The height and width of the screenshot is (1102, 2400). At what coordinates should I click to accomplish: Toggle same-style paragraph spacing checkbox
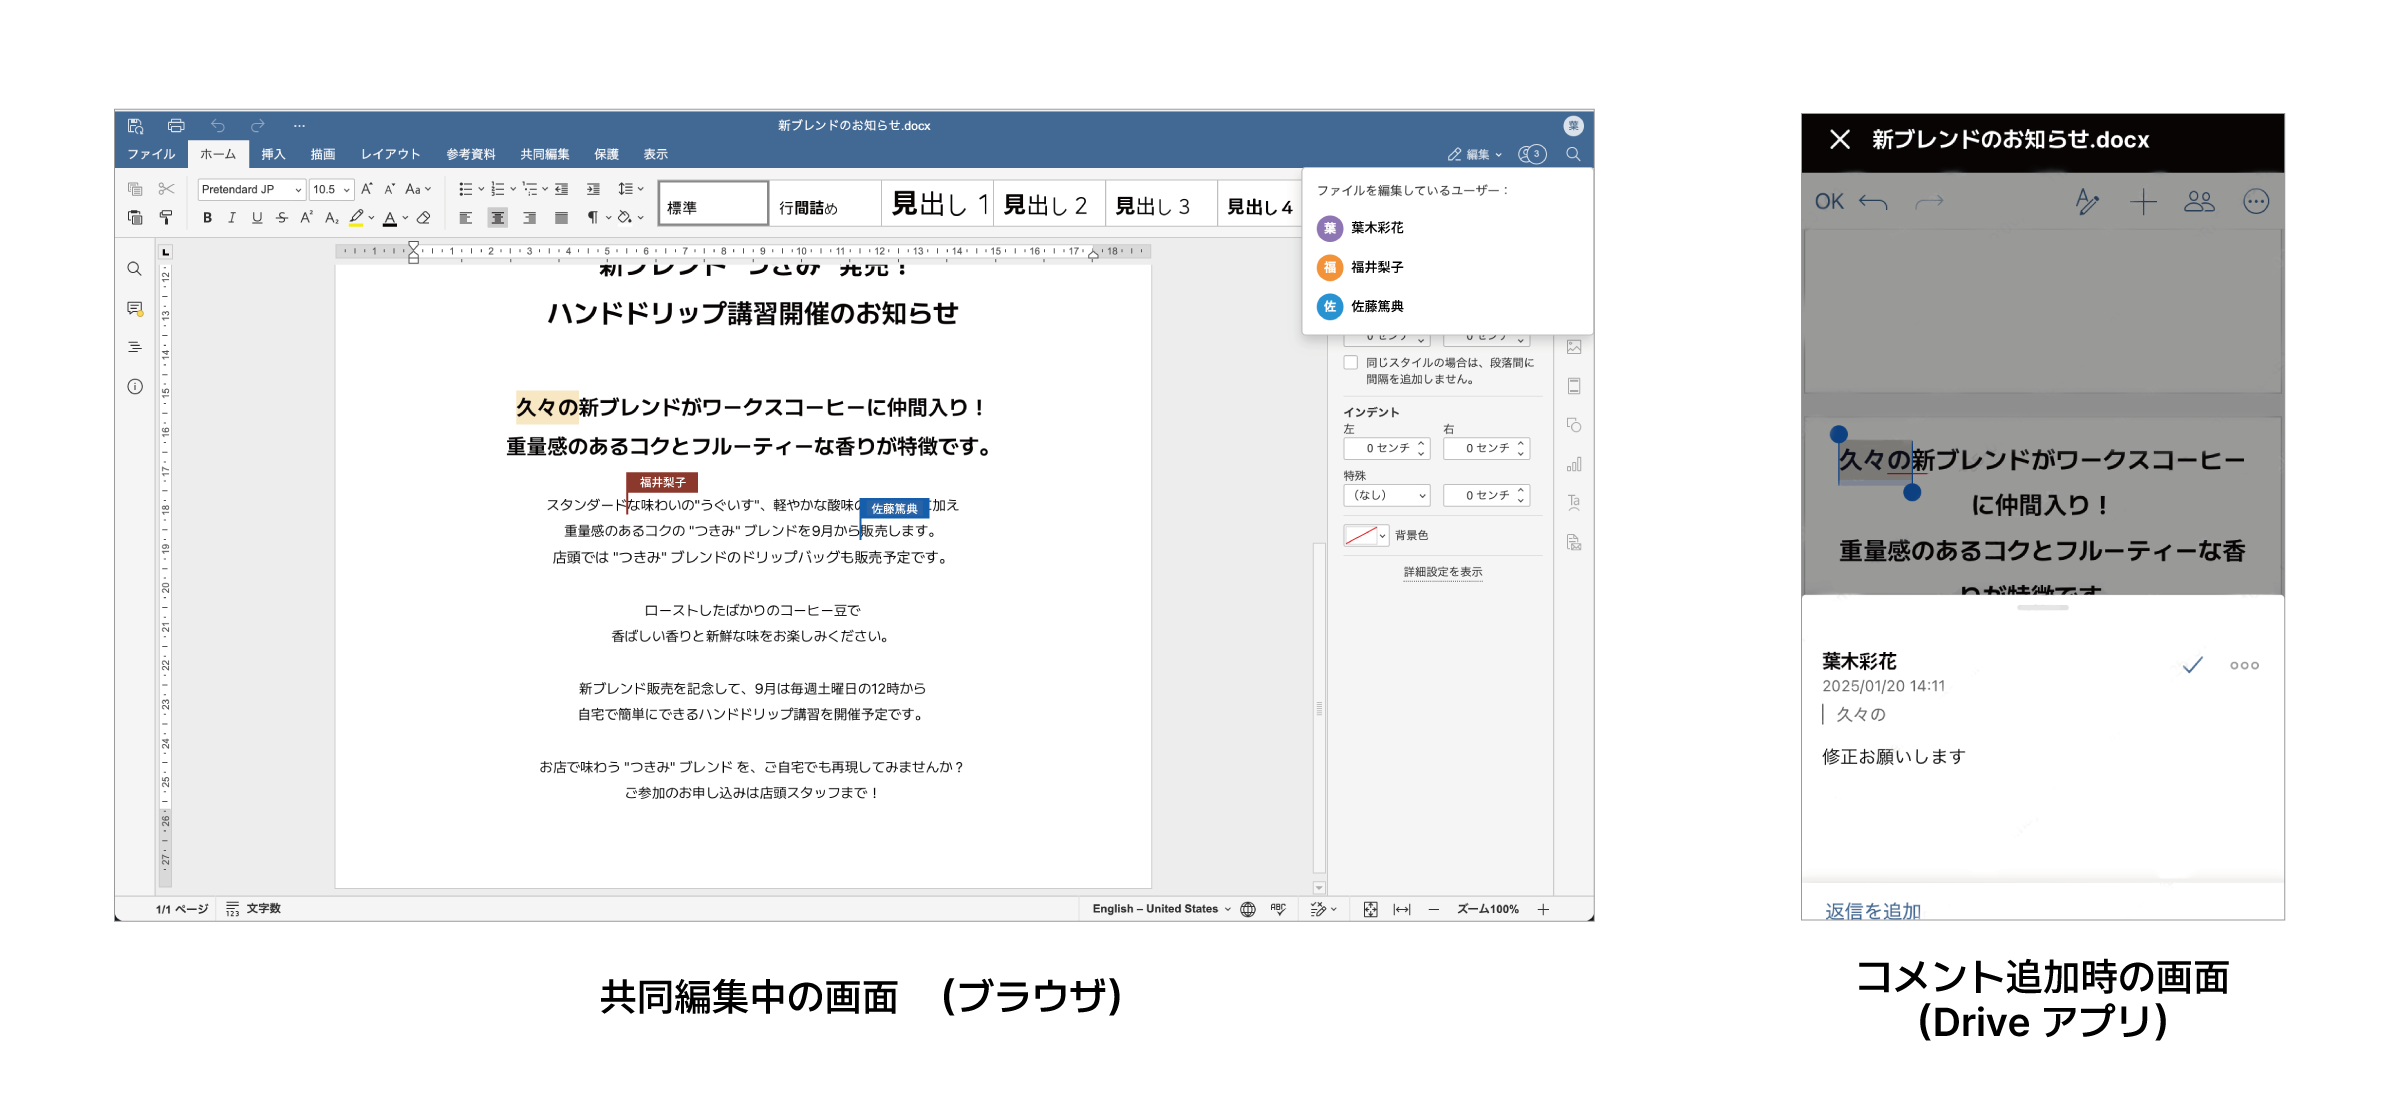(1351, 363)
